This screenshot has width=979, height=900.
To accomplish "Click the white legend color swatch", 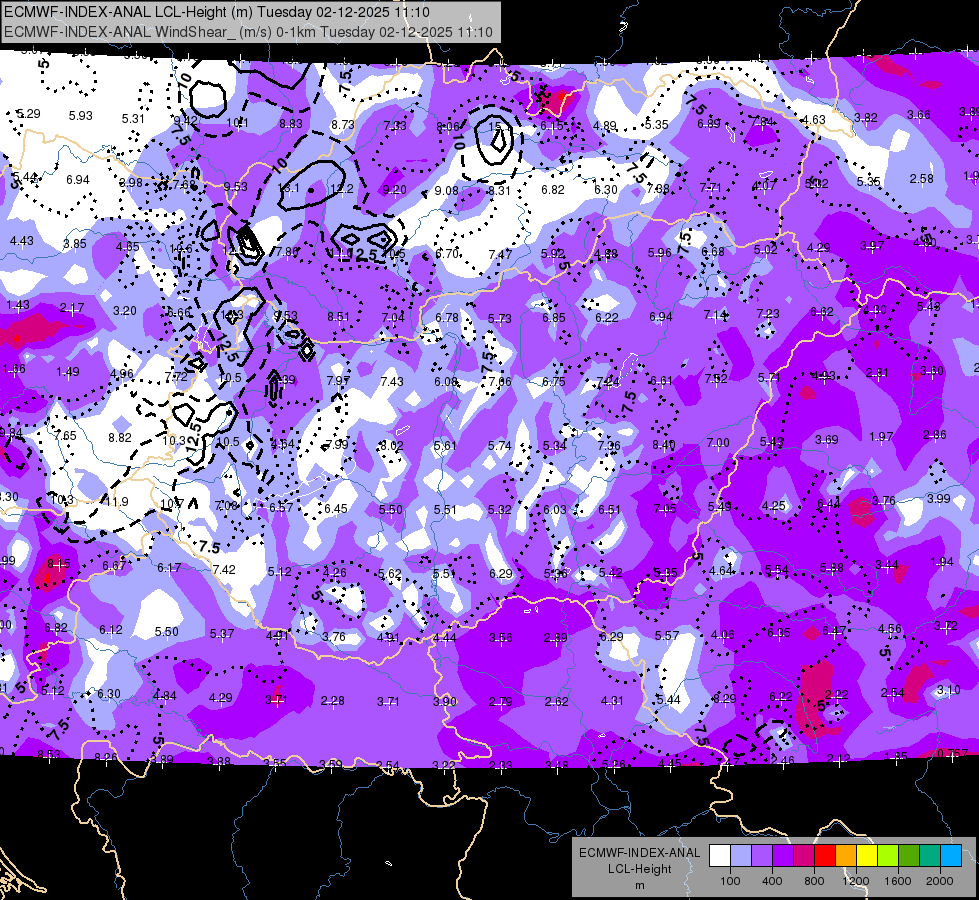I will [x=720, y=856].
